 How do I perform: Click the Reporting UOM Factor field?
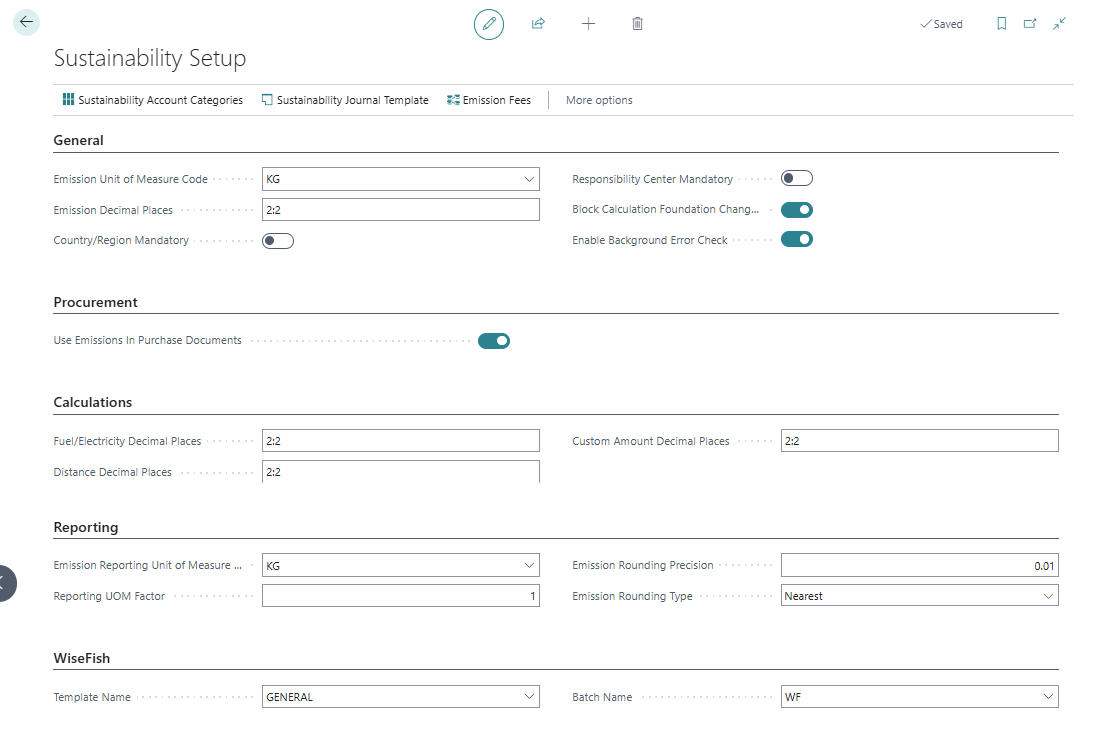(400, 596)
